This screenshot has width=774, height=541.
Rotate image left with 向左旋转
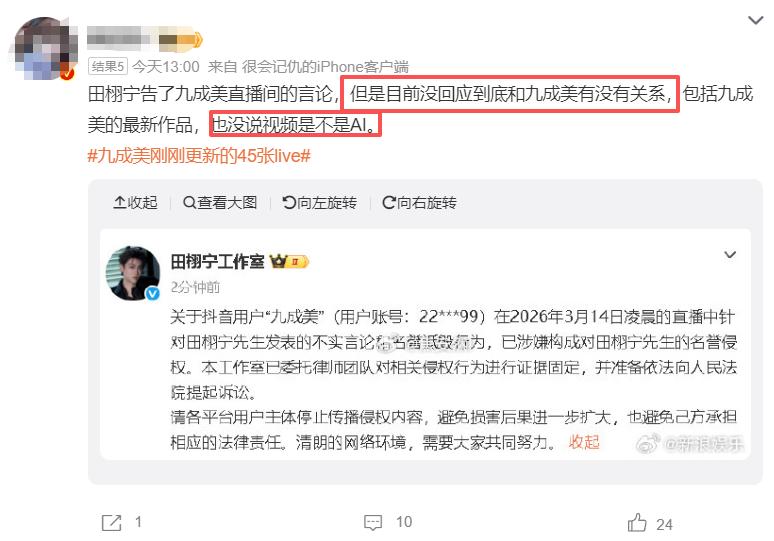point(319,202)
